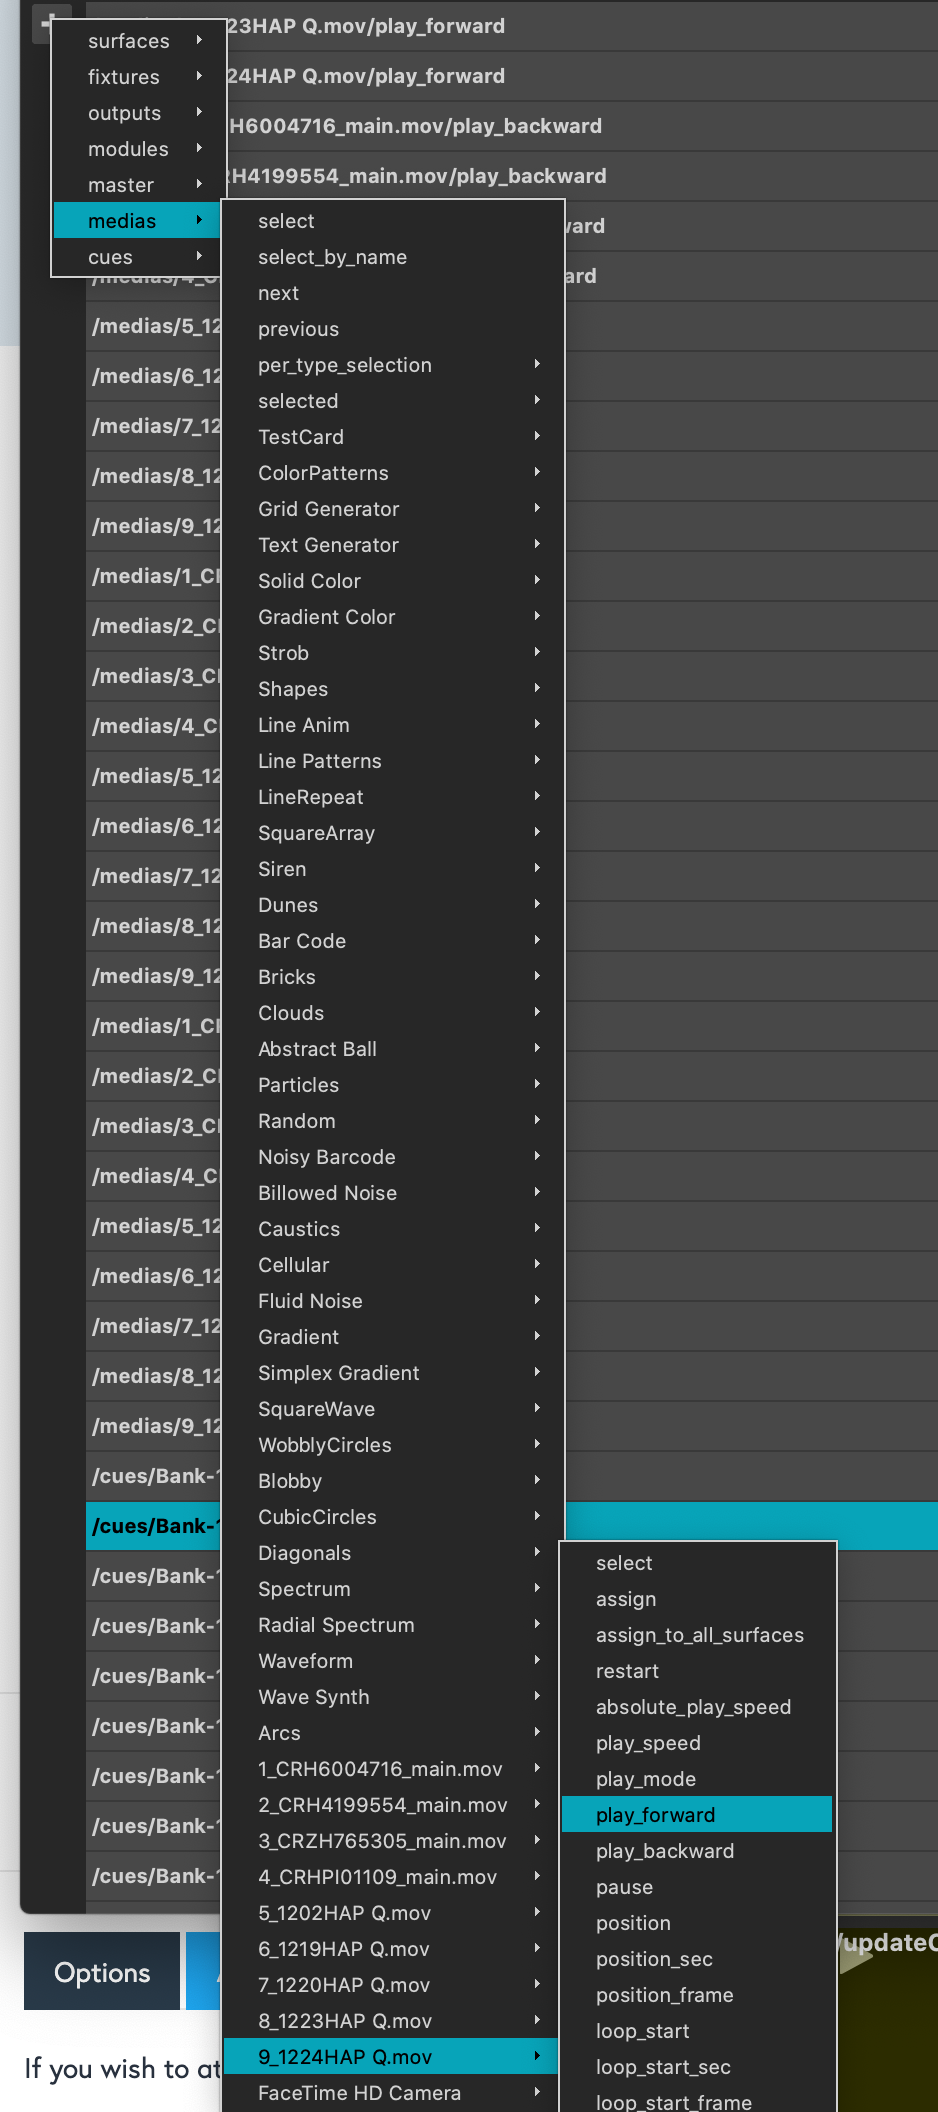Choose play_backward action

click(697, 1851)
